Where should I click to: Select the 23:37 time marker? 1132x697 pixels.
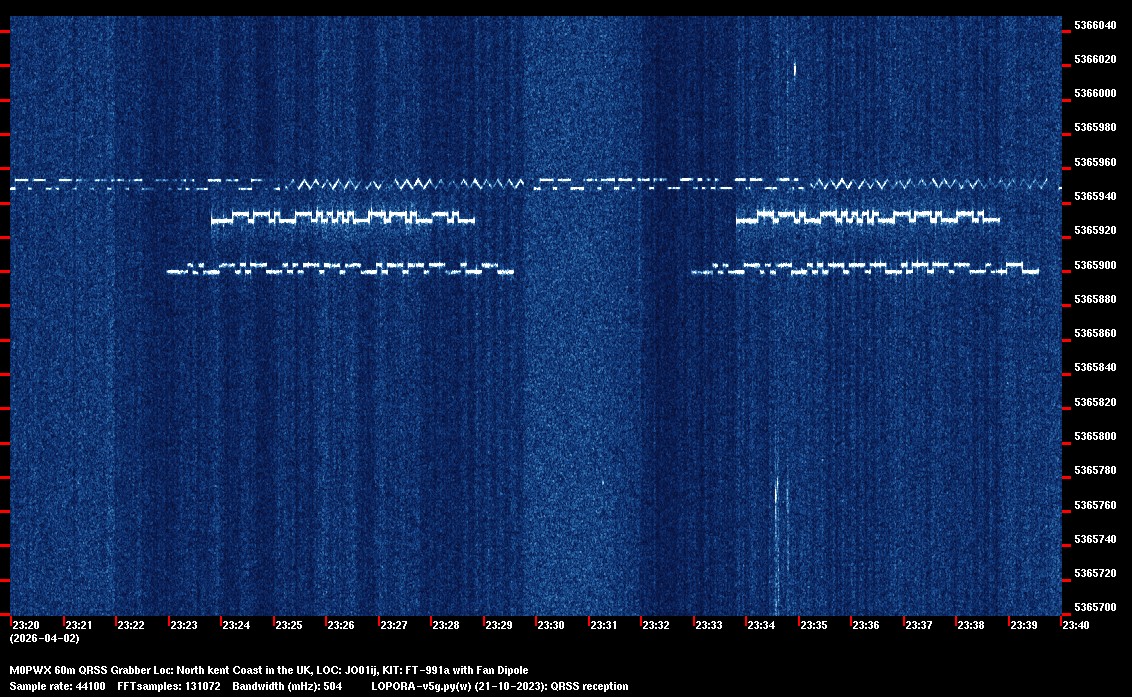pyautogui.click(x=919, y=625)
